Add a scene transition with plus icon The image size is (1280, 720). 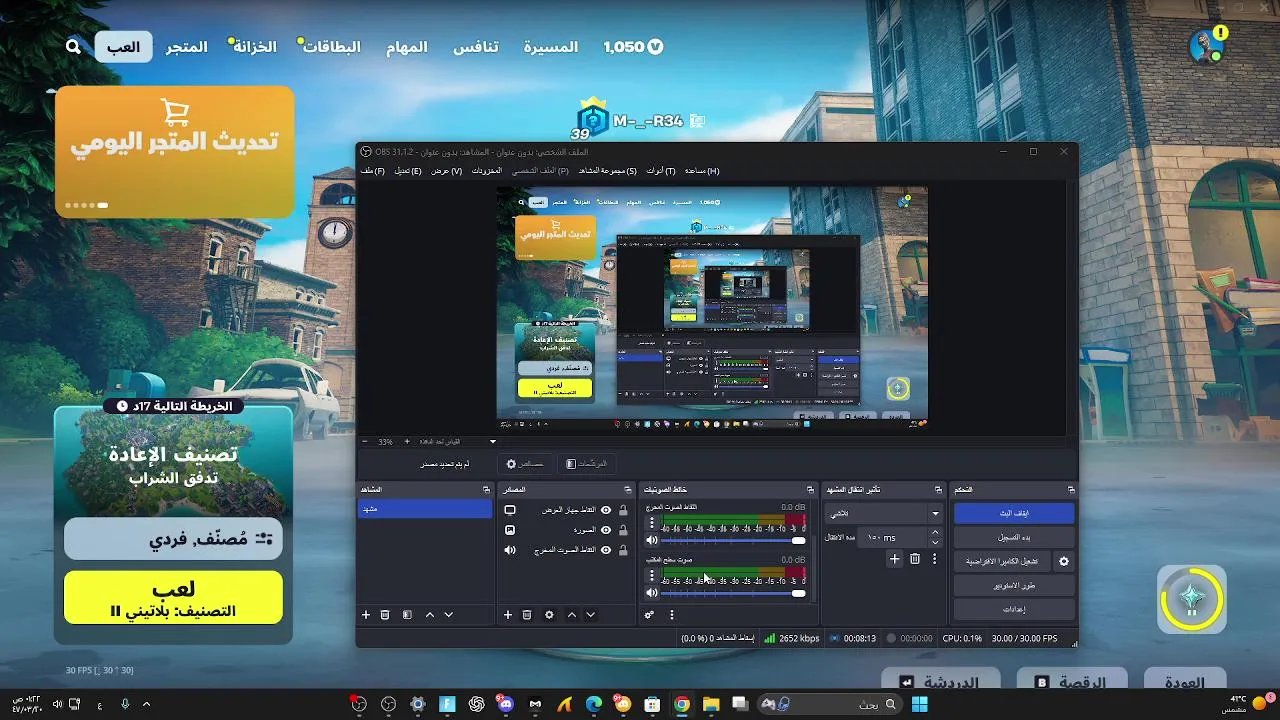[895, 559]
